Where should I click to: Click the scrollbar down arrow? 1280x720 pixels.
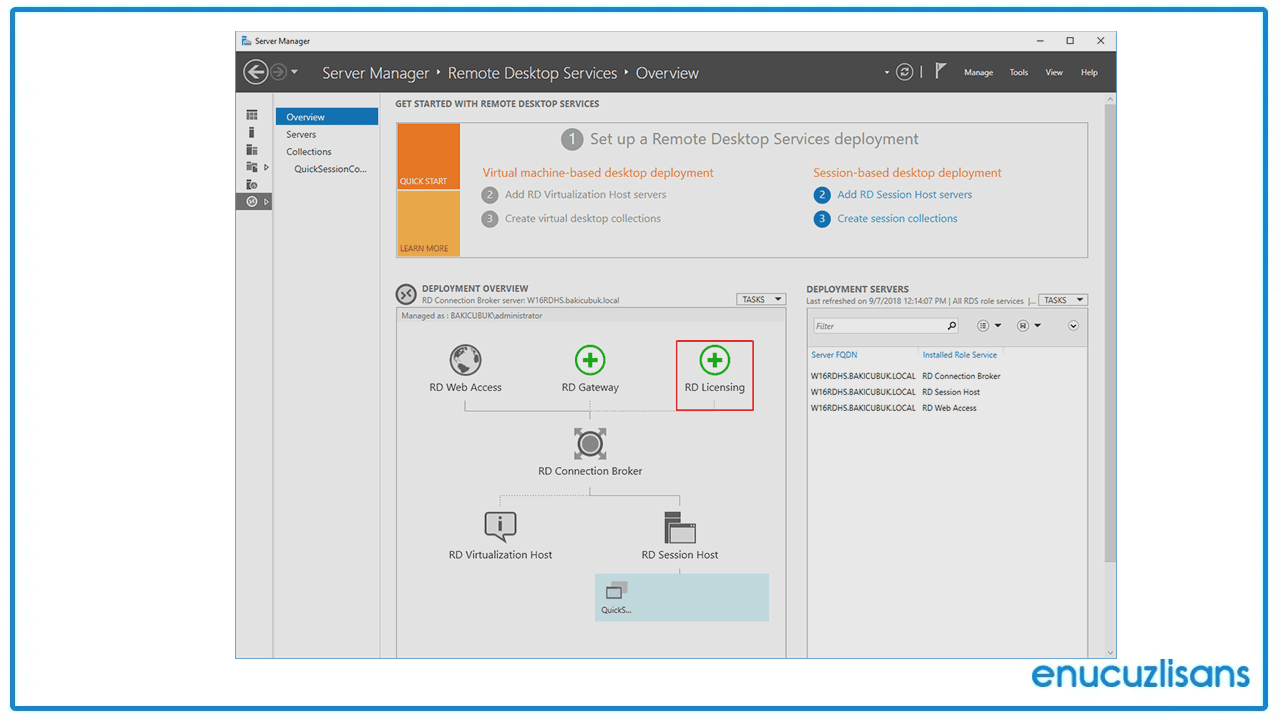click(1110, 652)
